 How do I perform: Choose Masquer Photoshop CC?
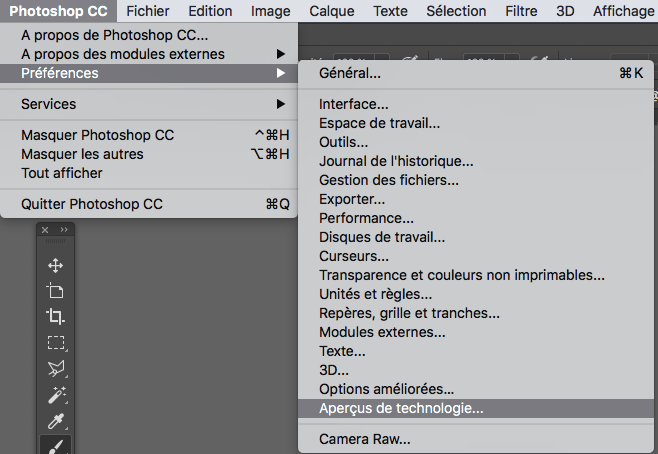pyautogui.click(x=149, y=135)
